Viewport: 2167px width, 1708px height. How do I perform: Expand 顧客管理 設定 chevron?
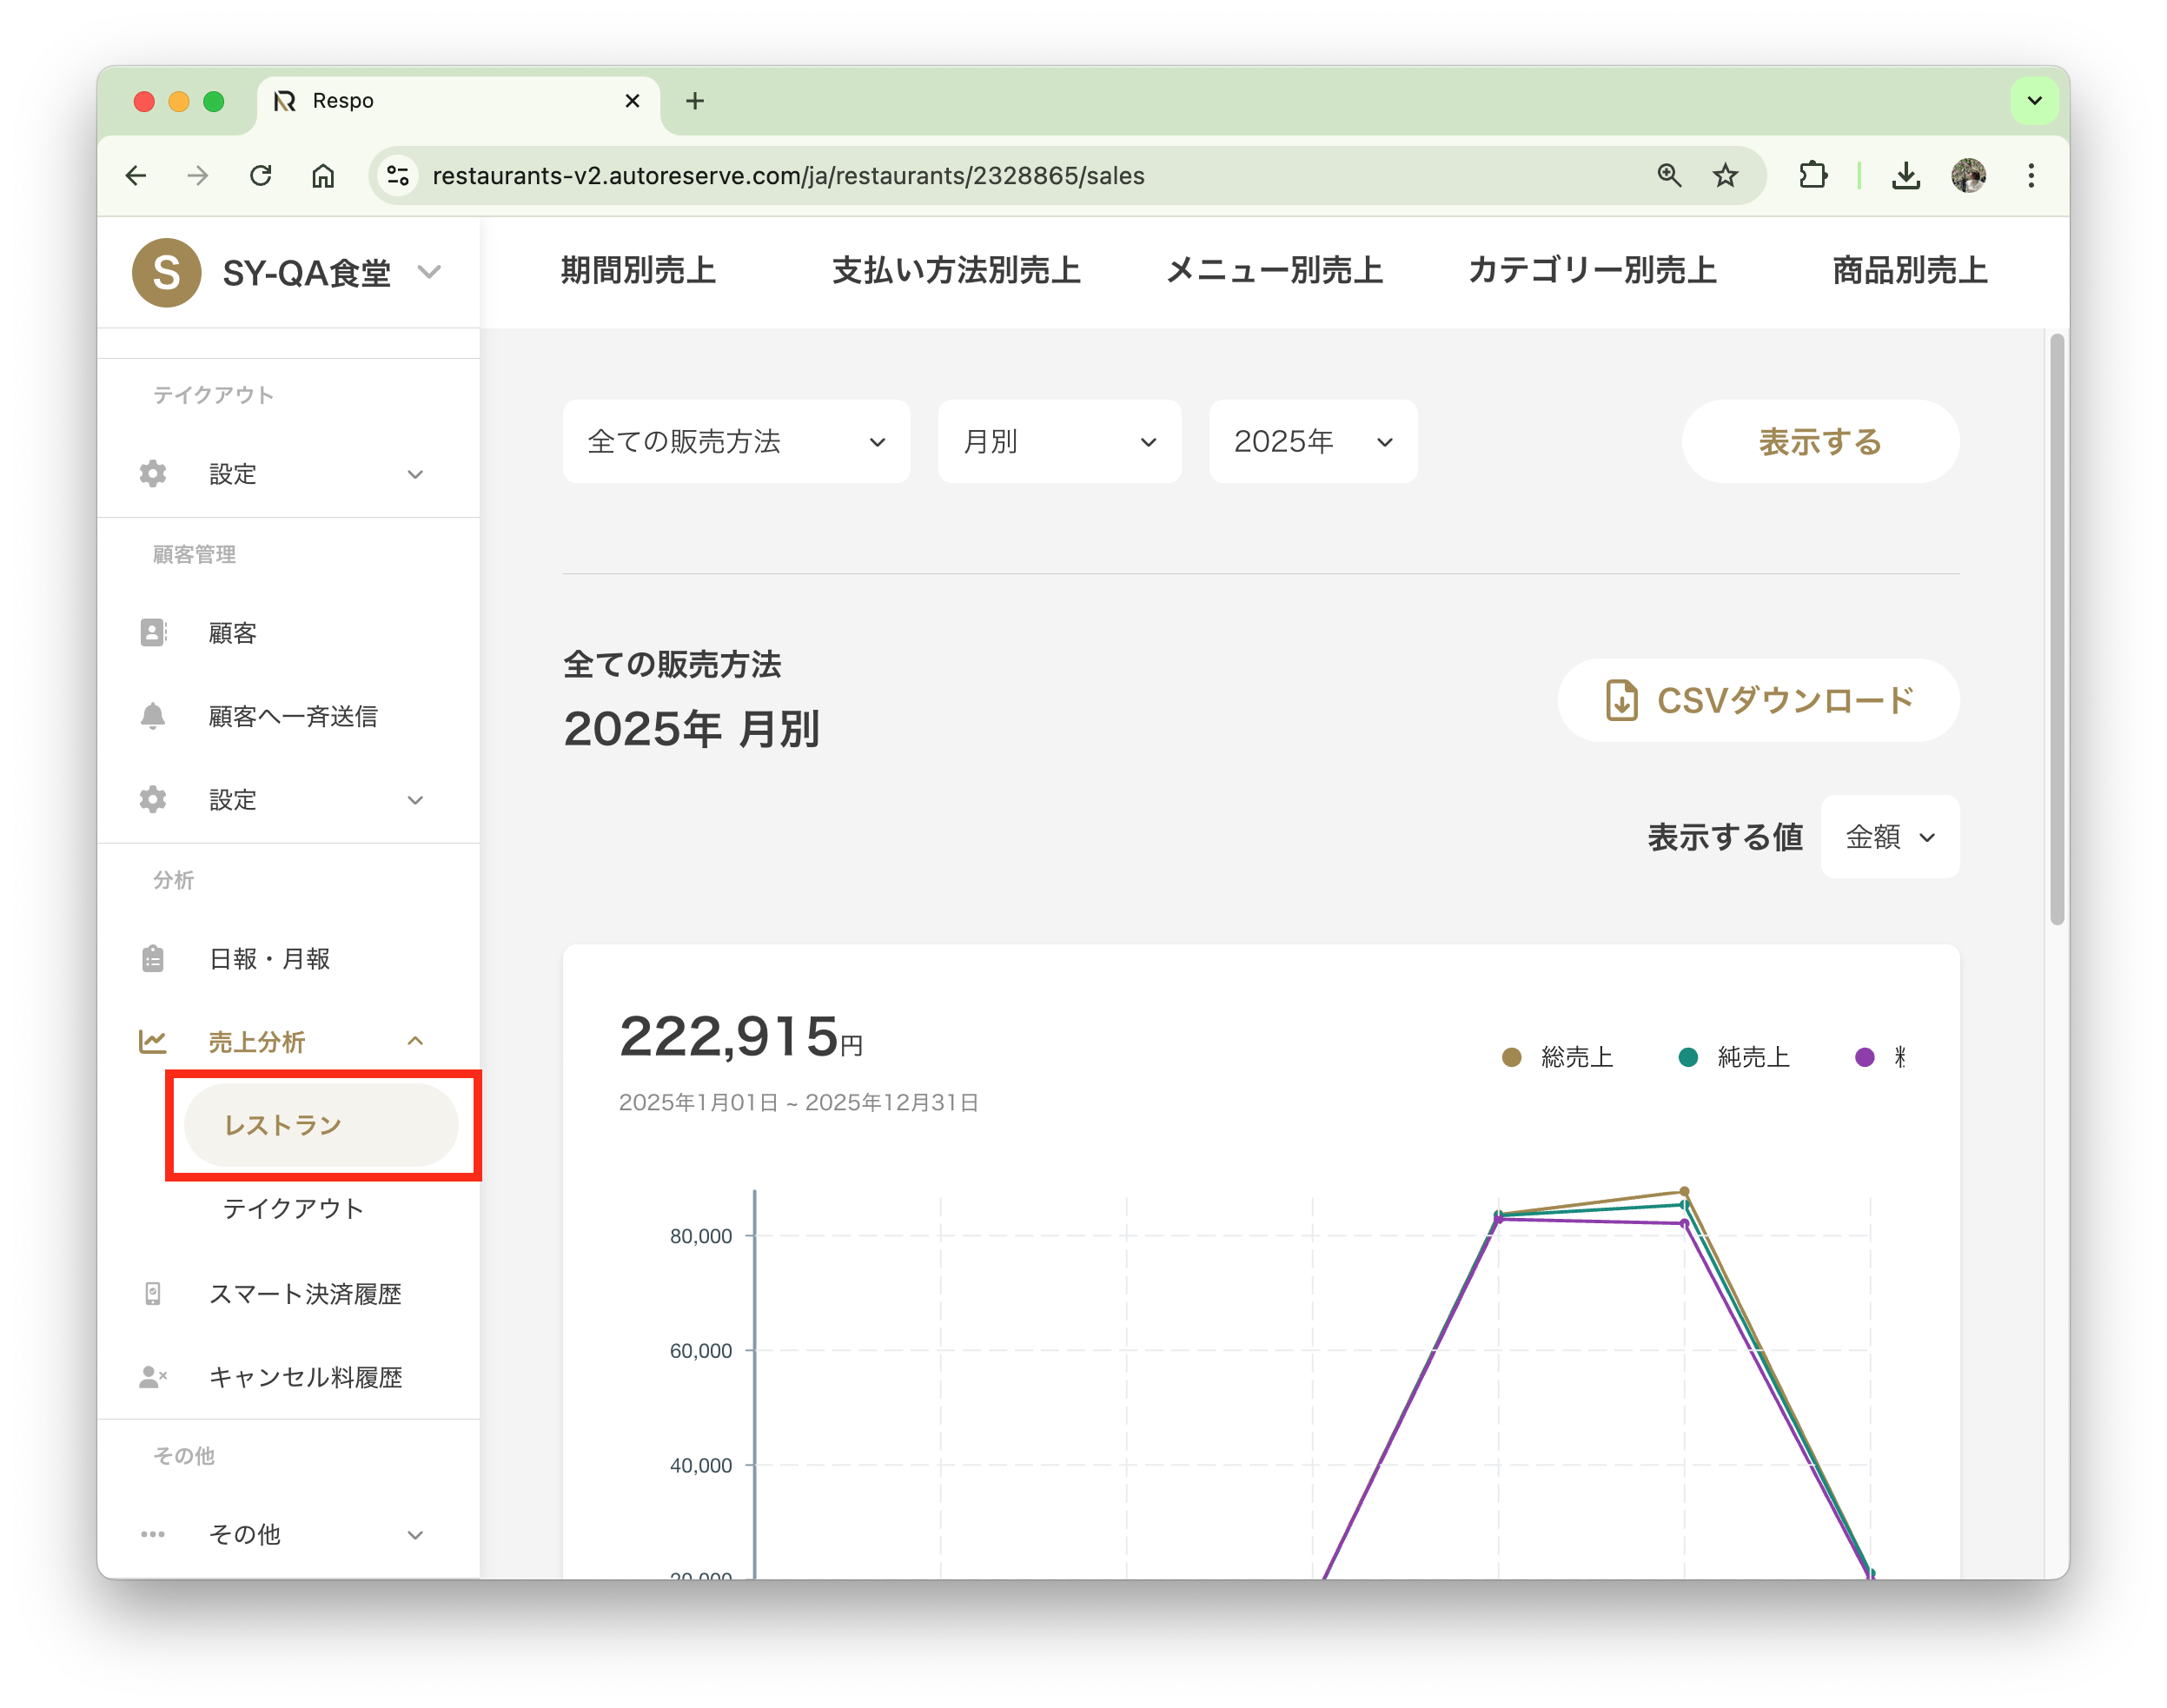[415, 800]
